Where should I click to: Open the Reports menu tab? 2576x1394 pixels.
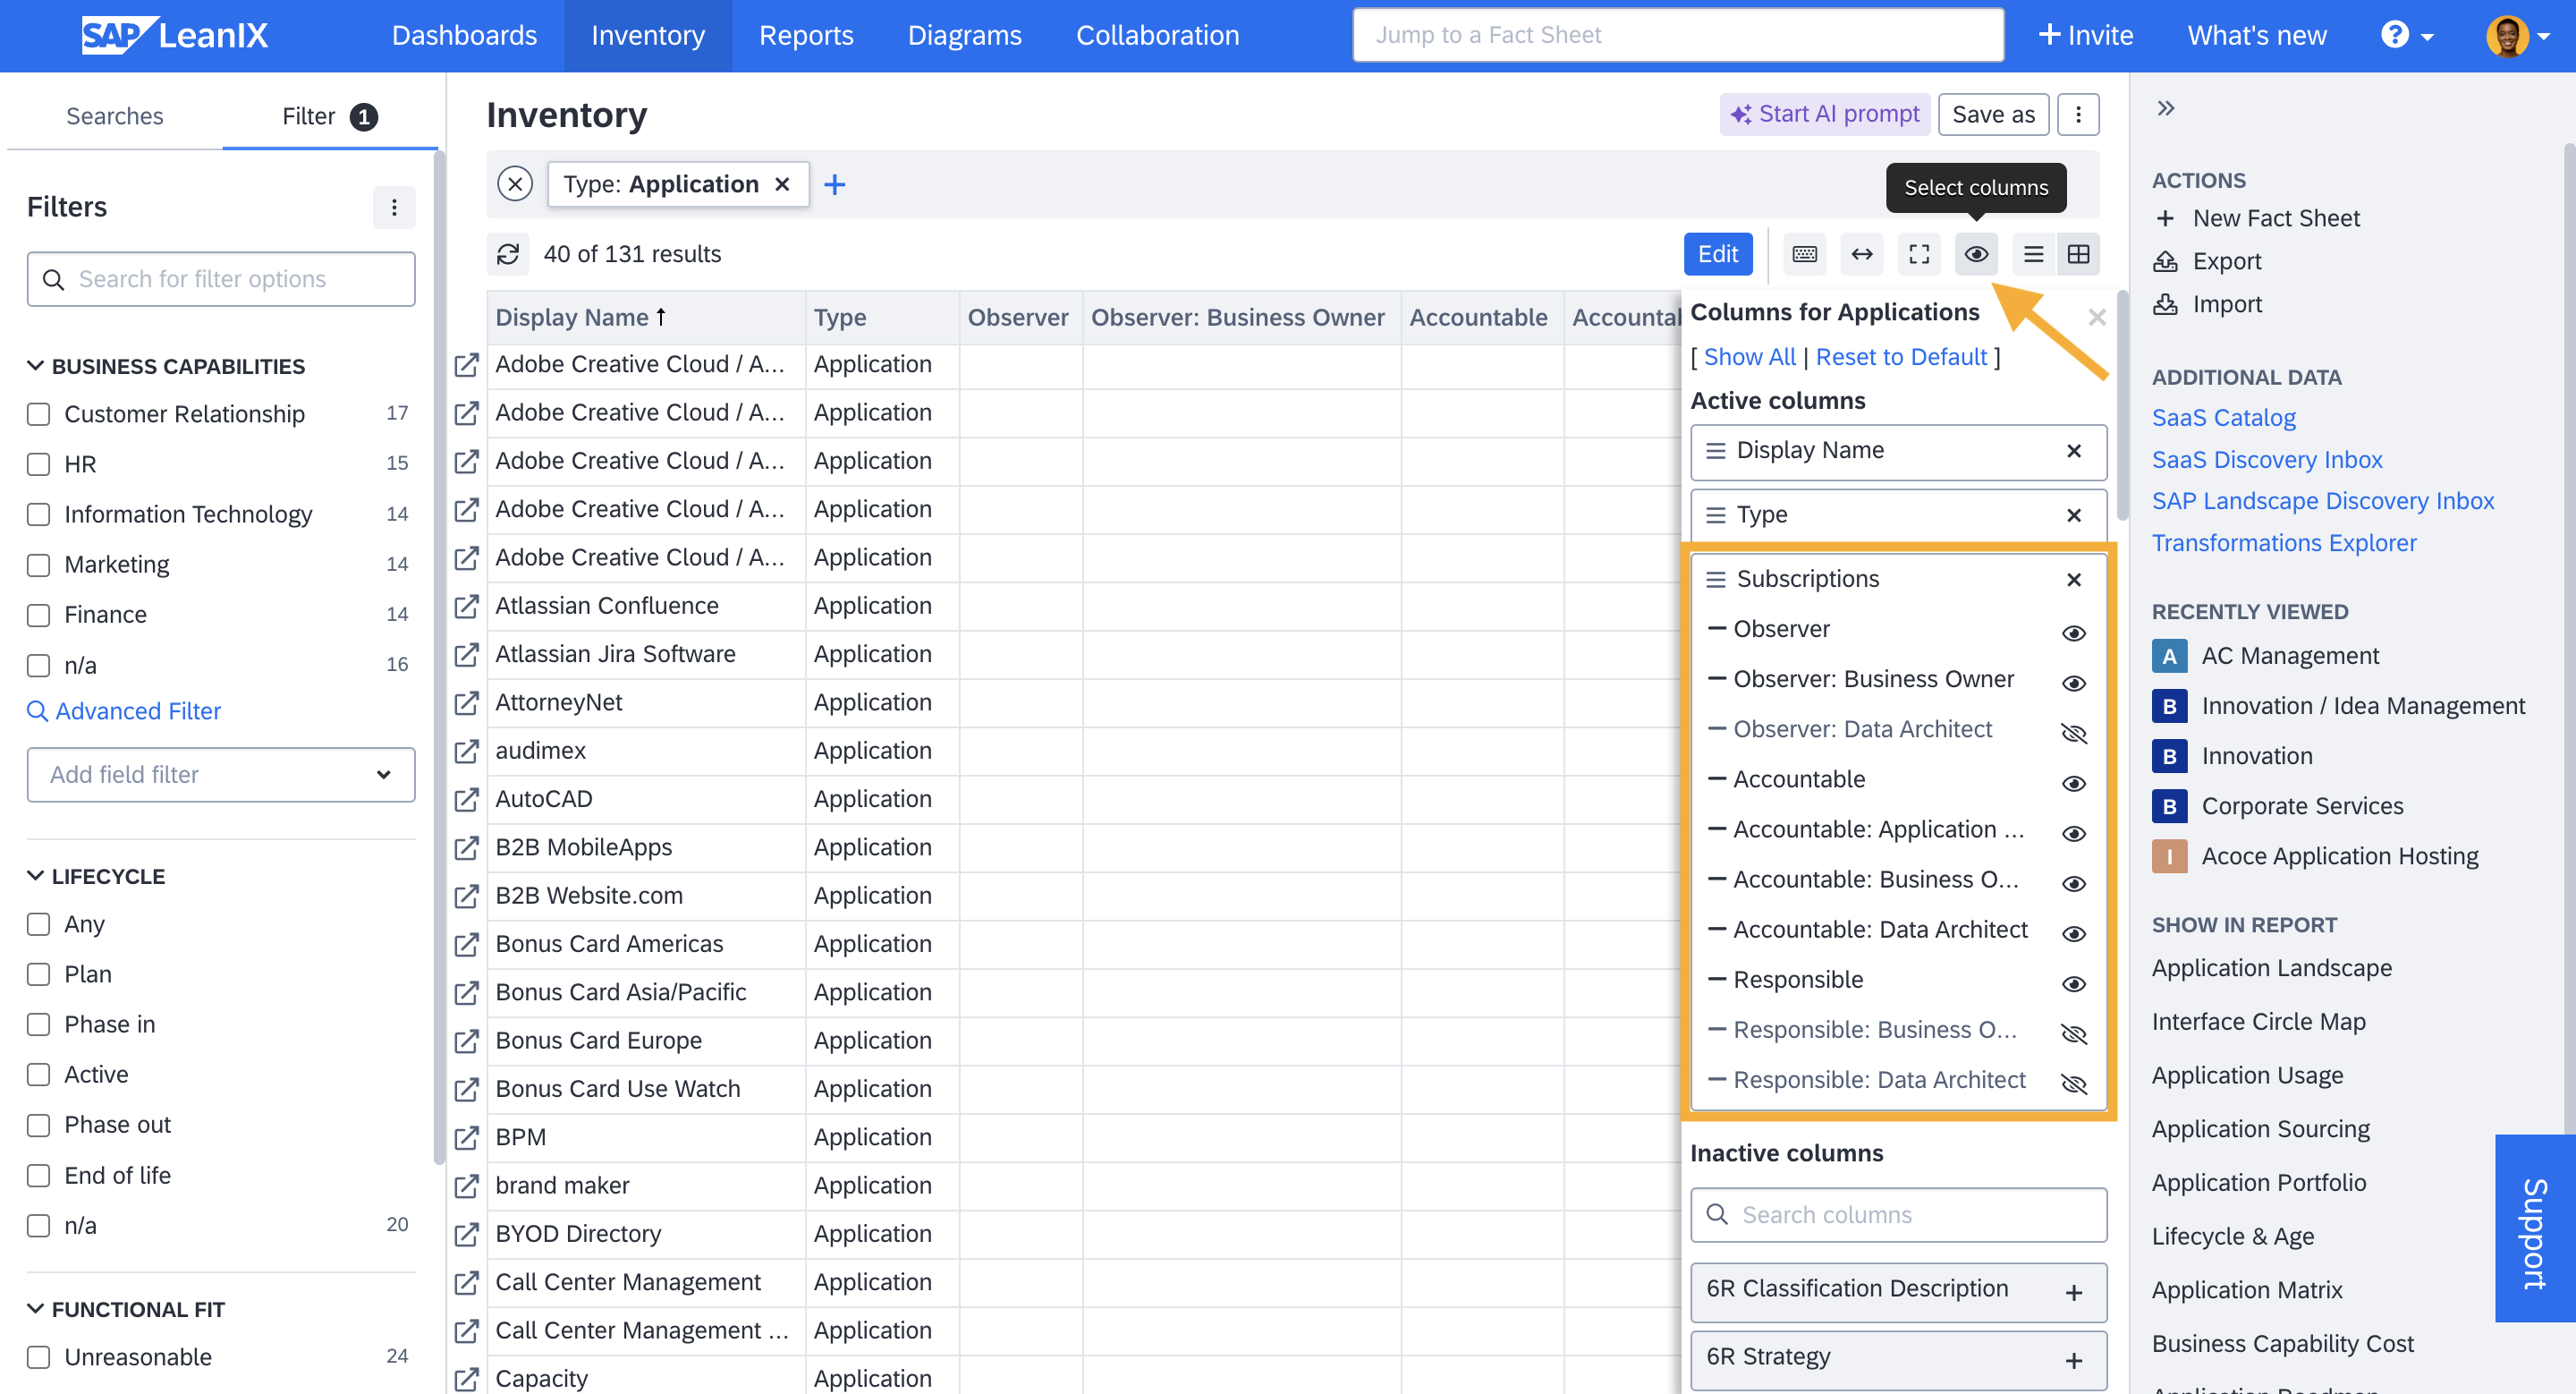(807, 34)
